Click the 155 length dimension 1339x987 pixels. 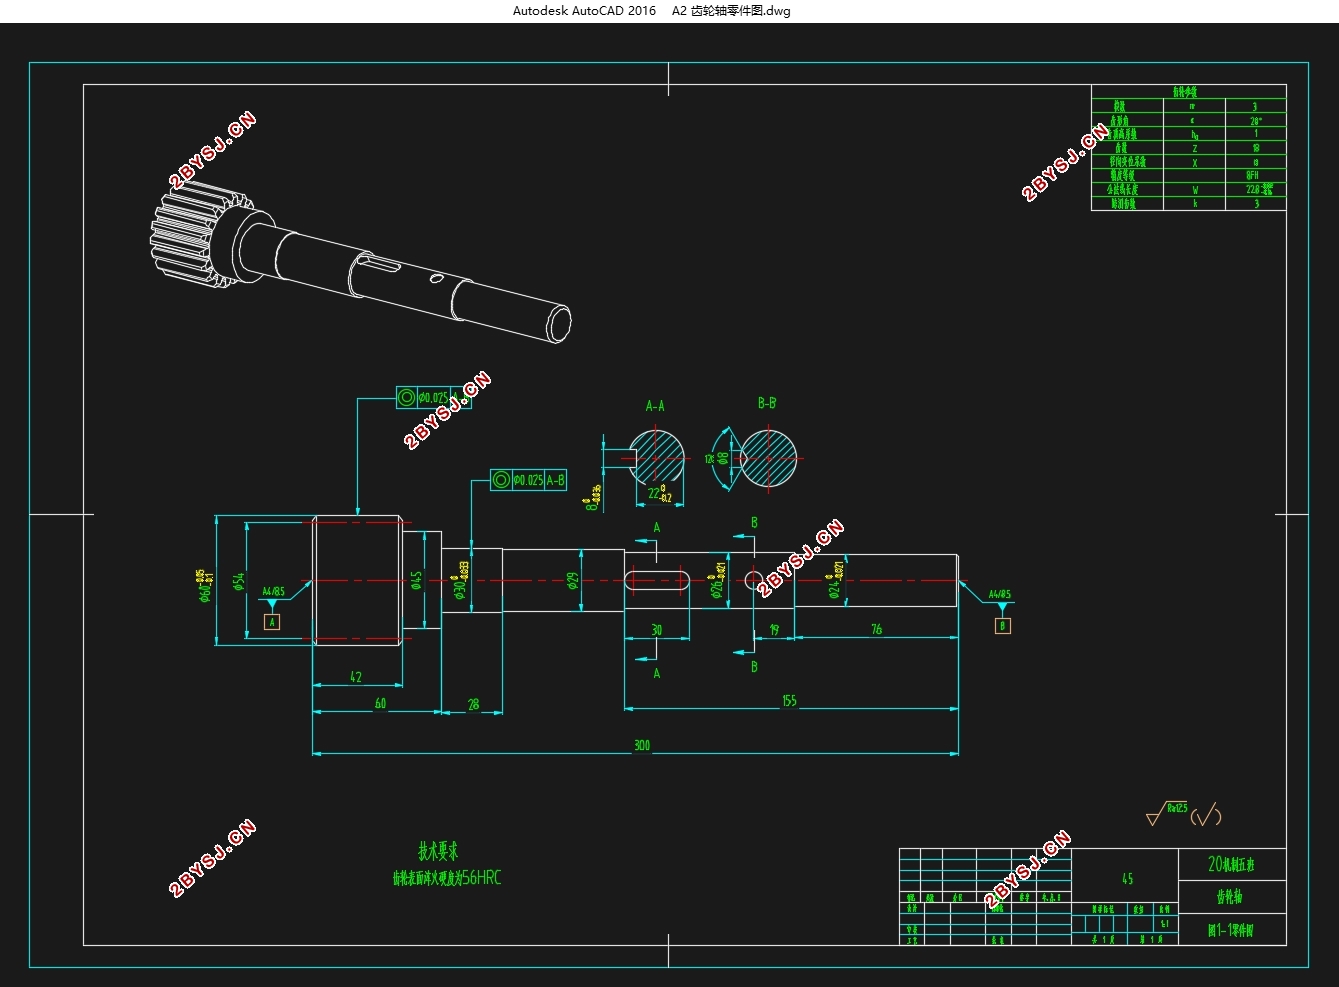[x=789, y=701]
